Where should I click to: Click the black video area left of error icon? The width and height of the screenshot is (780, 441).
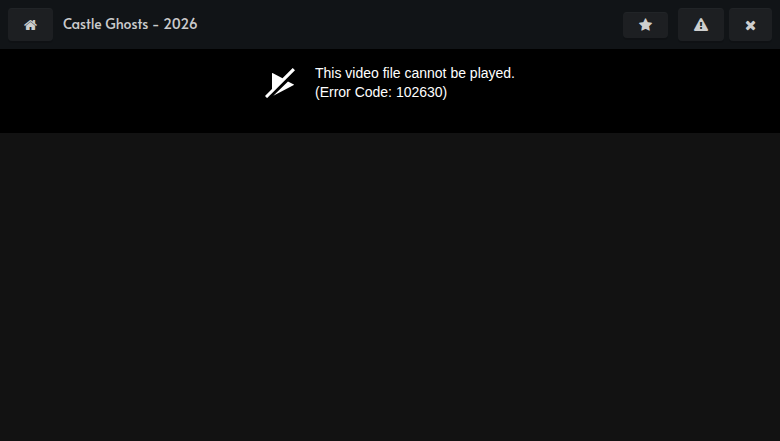pos(129,90)
